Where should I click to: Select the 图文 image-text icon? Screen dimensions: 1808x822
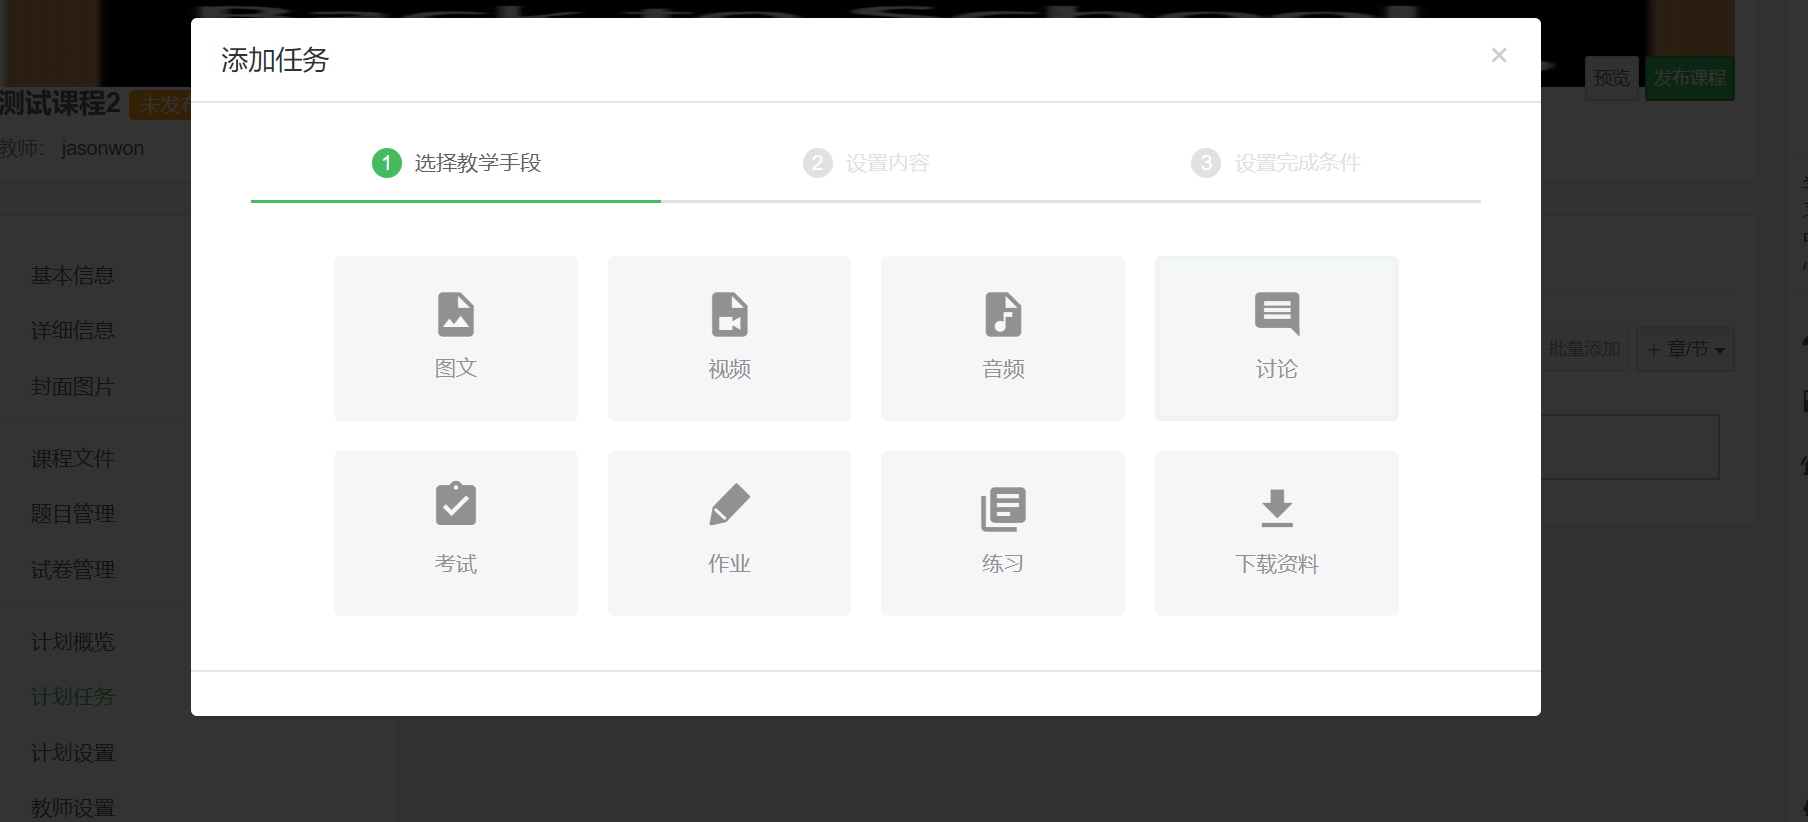pyautogui.click(x=456, y=315)
